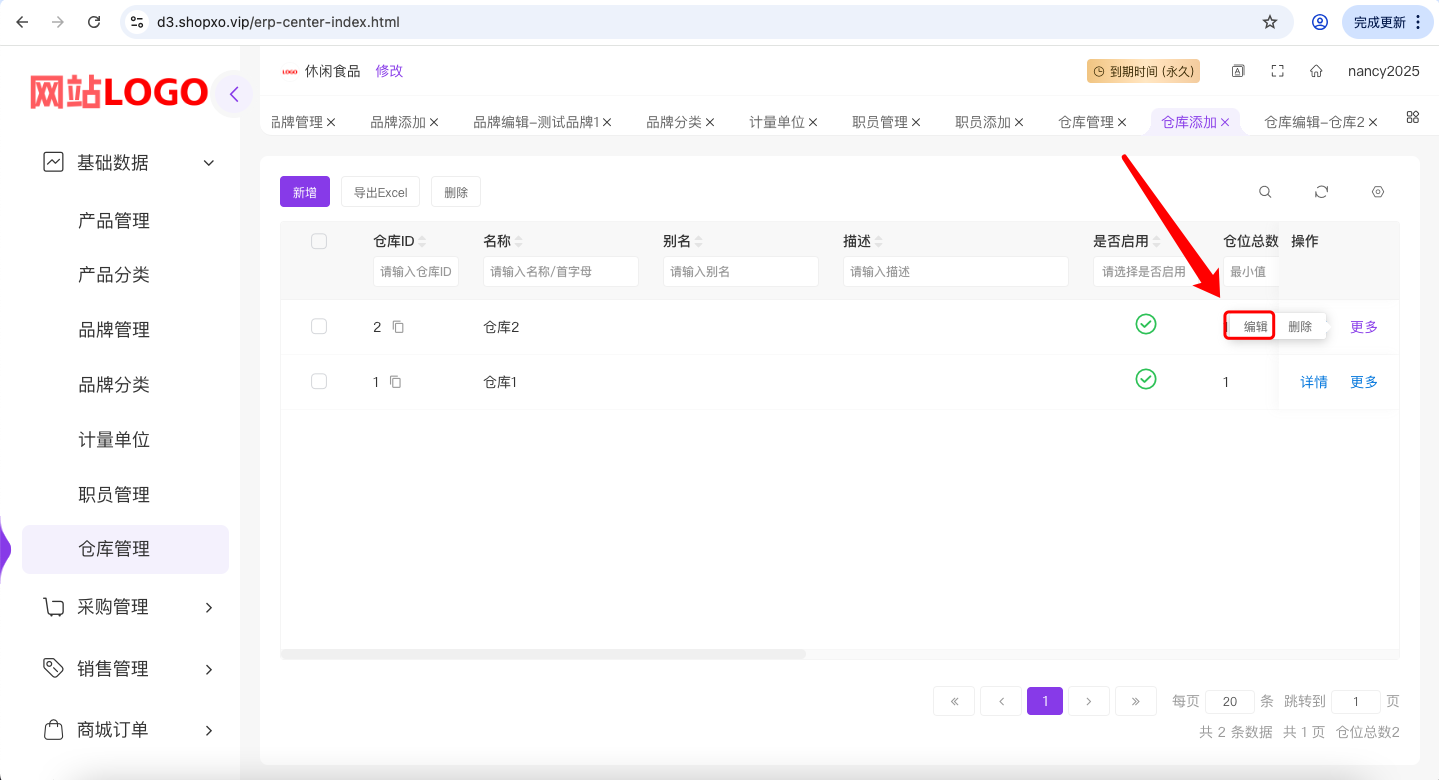Focus the 请输入名称/首字母 filter field

[561, 271]
